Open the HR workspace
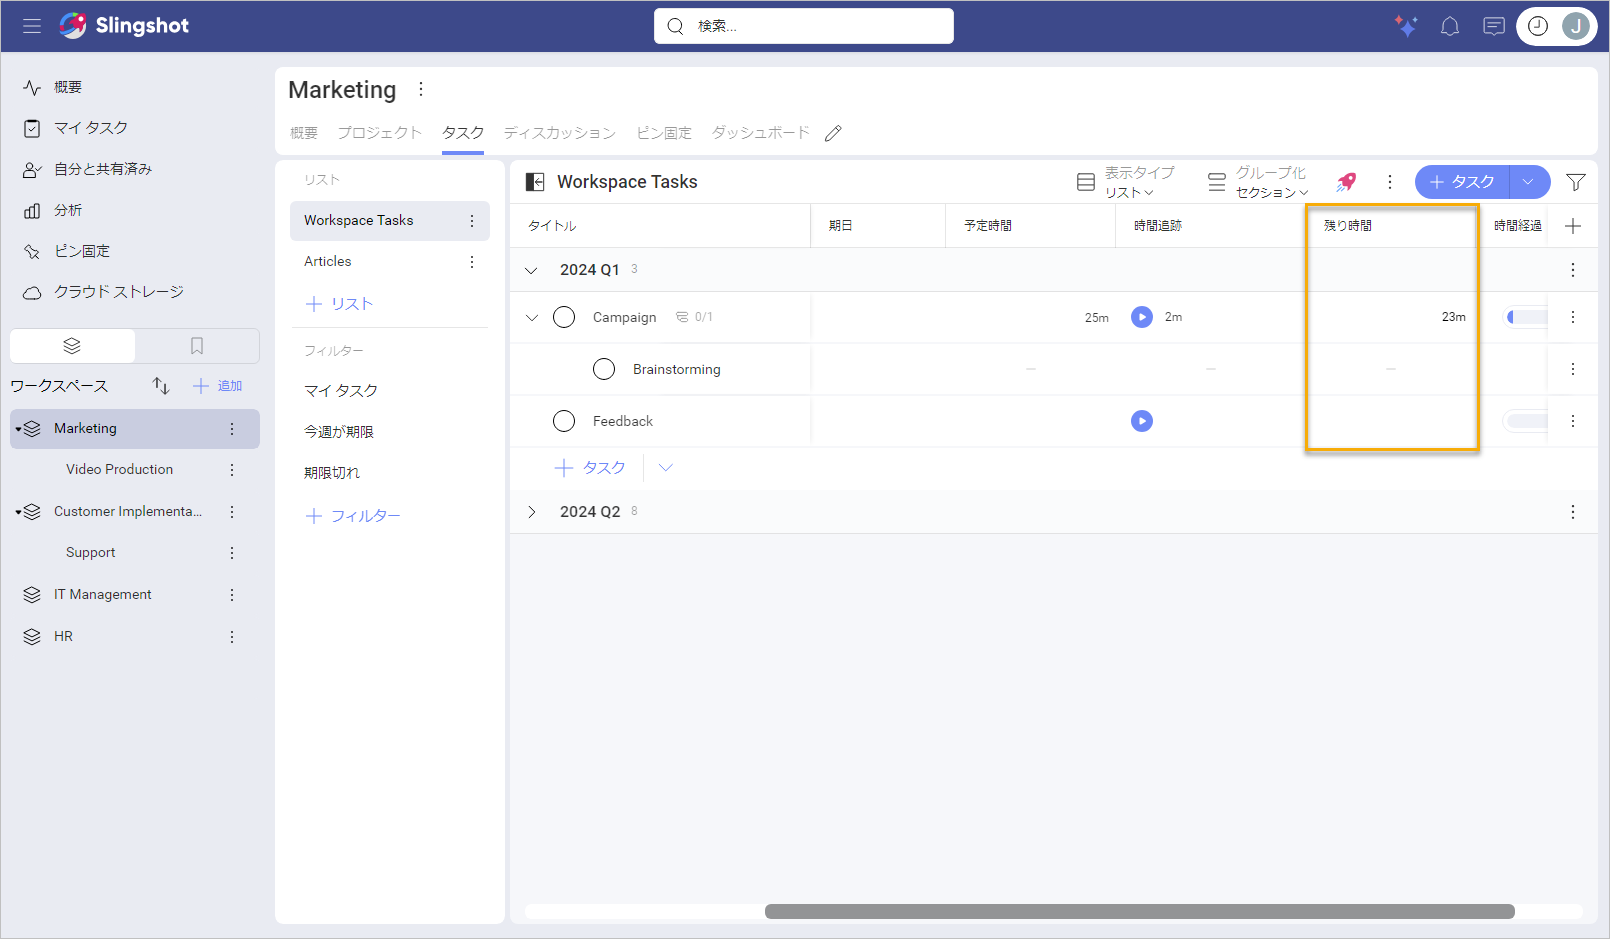Viewport: 1610px width, 939px height. [x=63, y=637]
